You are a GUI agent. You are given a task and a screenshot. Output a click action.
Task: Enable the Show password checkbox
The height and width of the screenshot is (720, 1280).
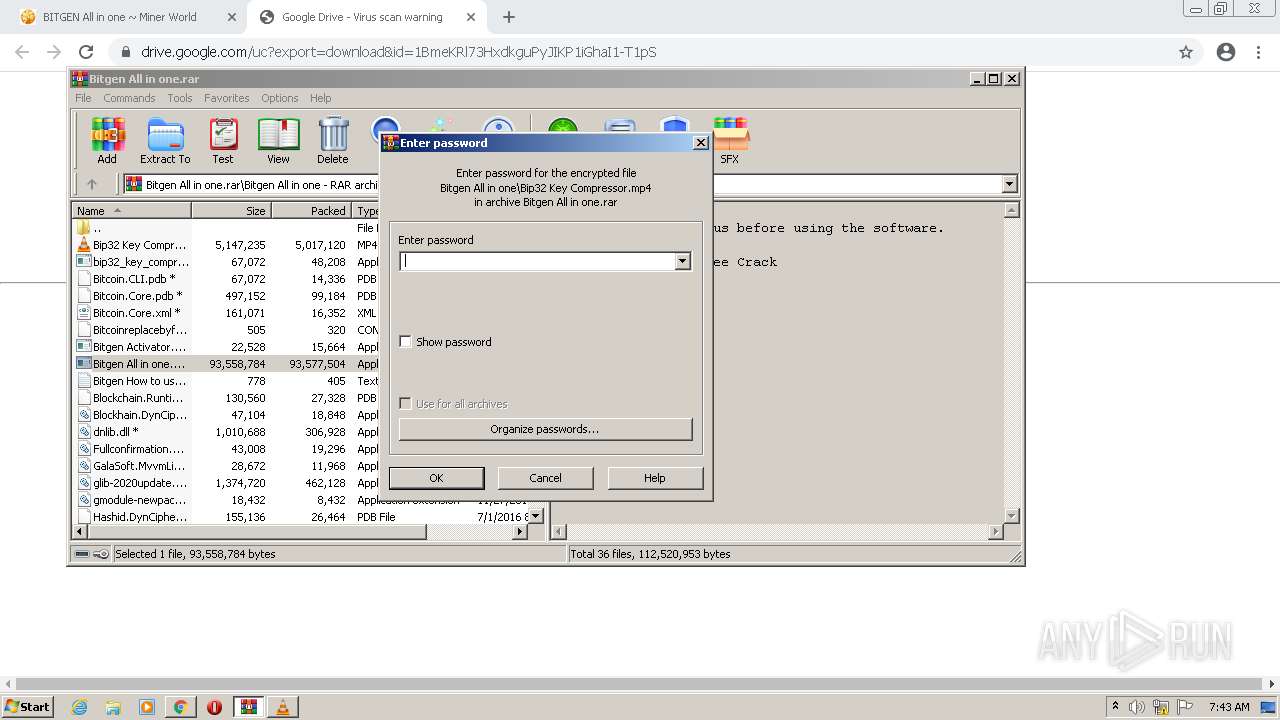[x=405, y=342]
